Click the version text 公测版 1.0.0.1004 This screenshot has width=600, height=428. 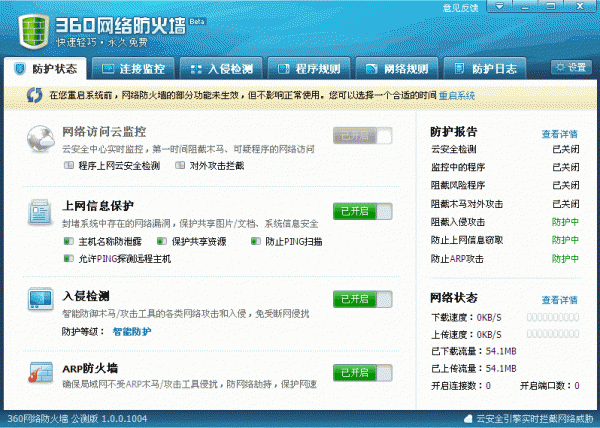click(109, 418)
